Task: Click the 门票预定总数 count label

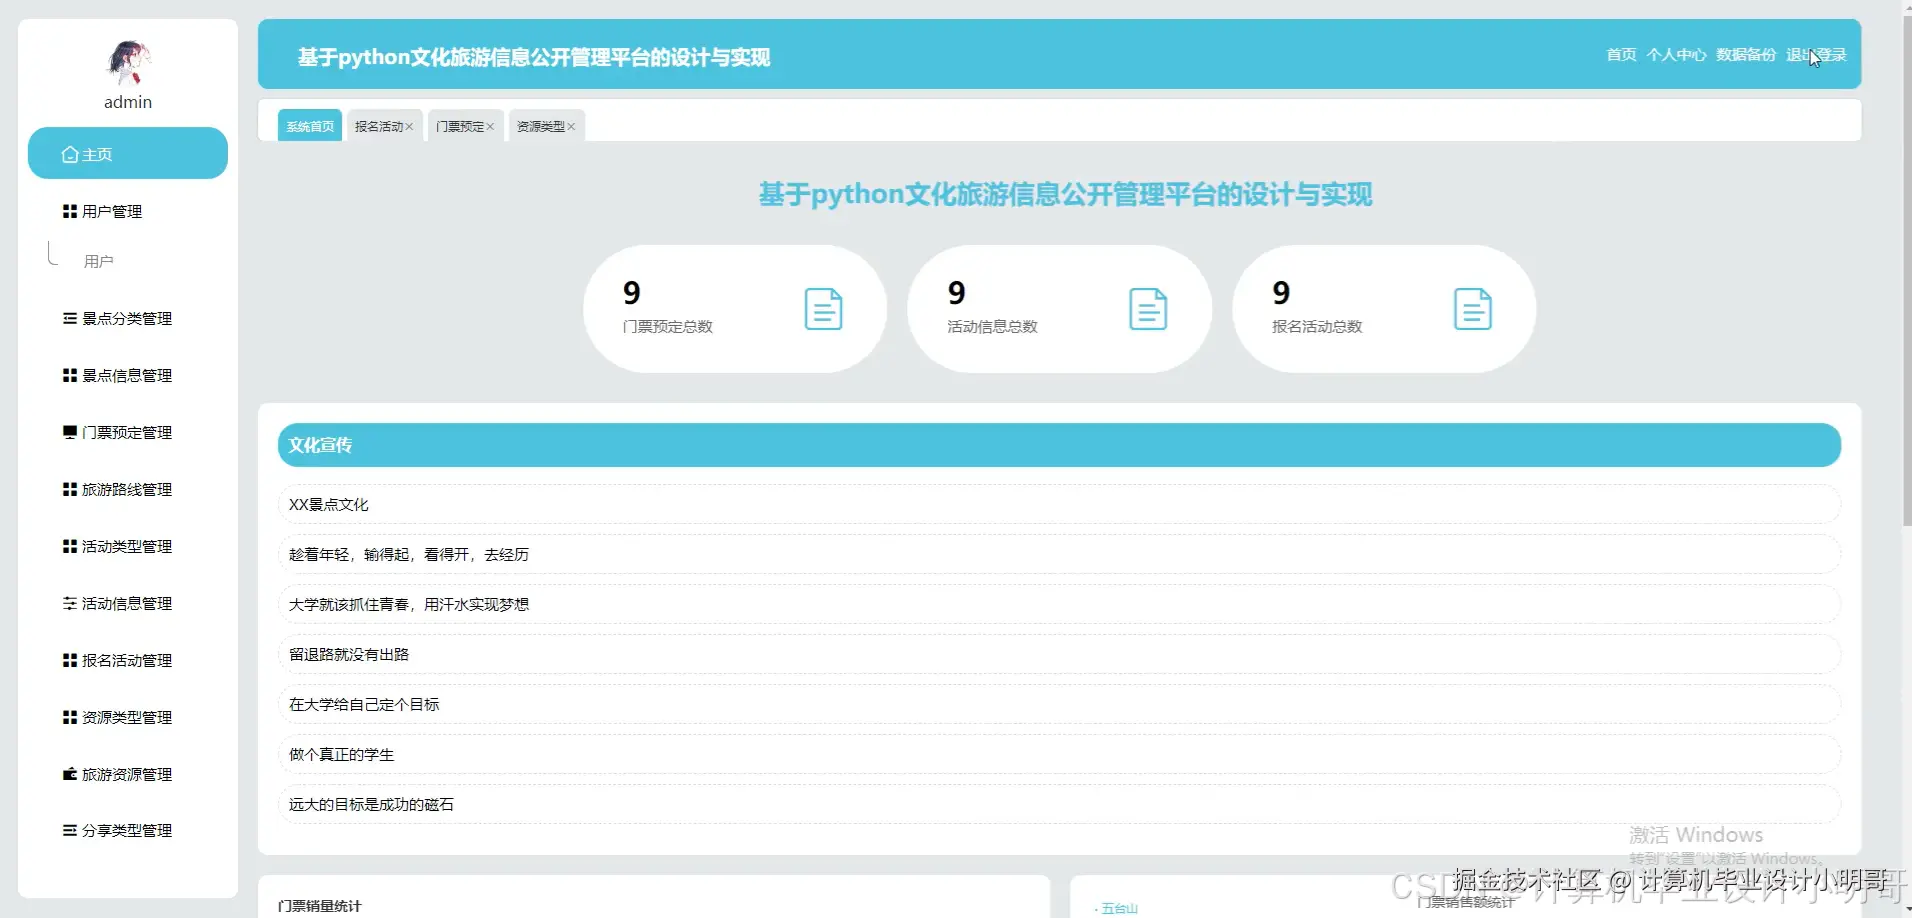Action: coord(667,326)
